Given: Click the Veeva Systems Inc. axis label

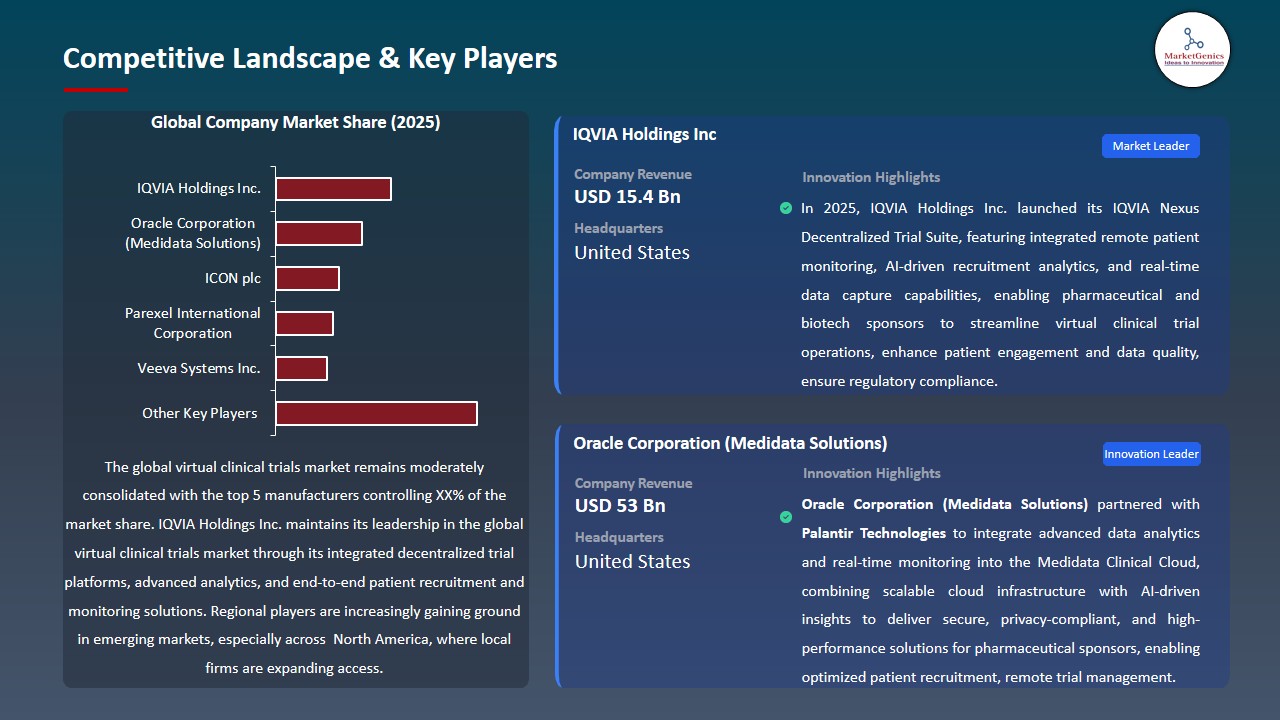Looking at the screenshot, I should (198, 368).
